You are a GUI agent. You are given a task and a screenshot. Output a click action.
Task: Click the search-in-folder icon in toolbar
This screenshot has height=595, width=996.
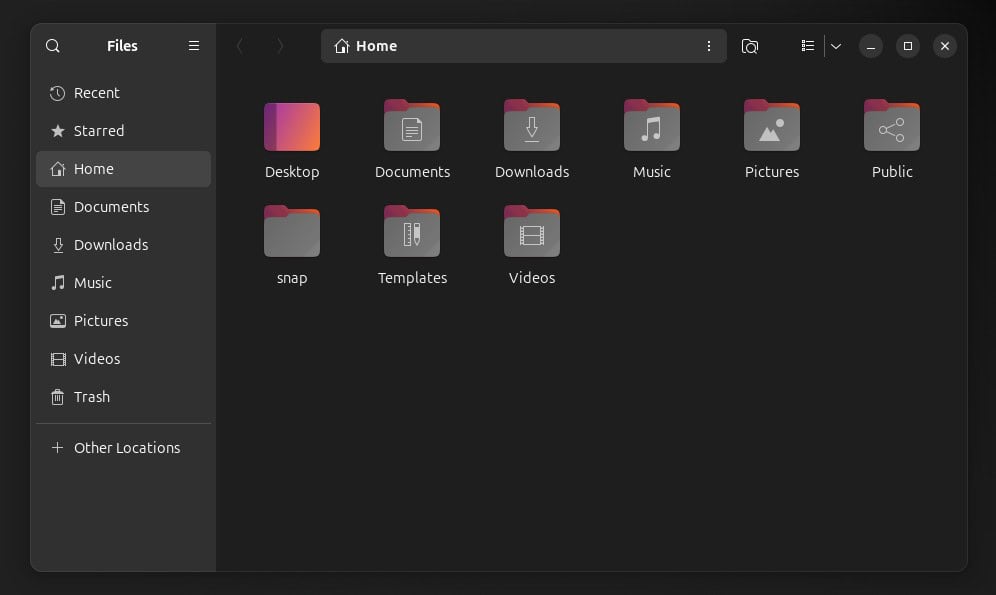click(x=750, y=46)
